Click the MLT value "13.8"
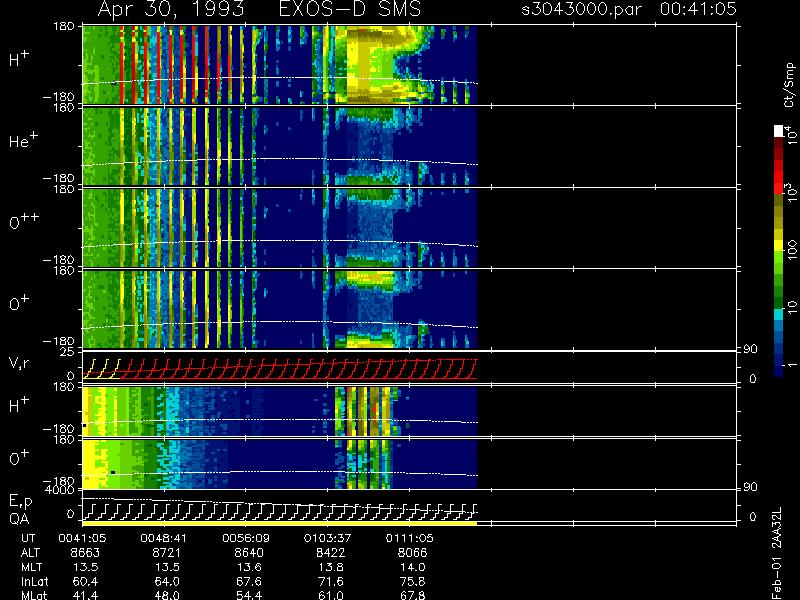Screen dimensions: 800x600 coord(331,567)
